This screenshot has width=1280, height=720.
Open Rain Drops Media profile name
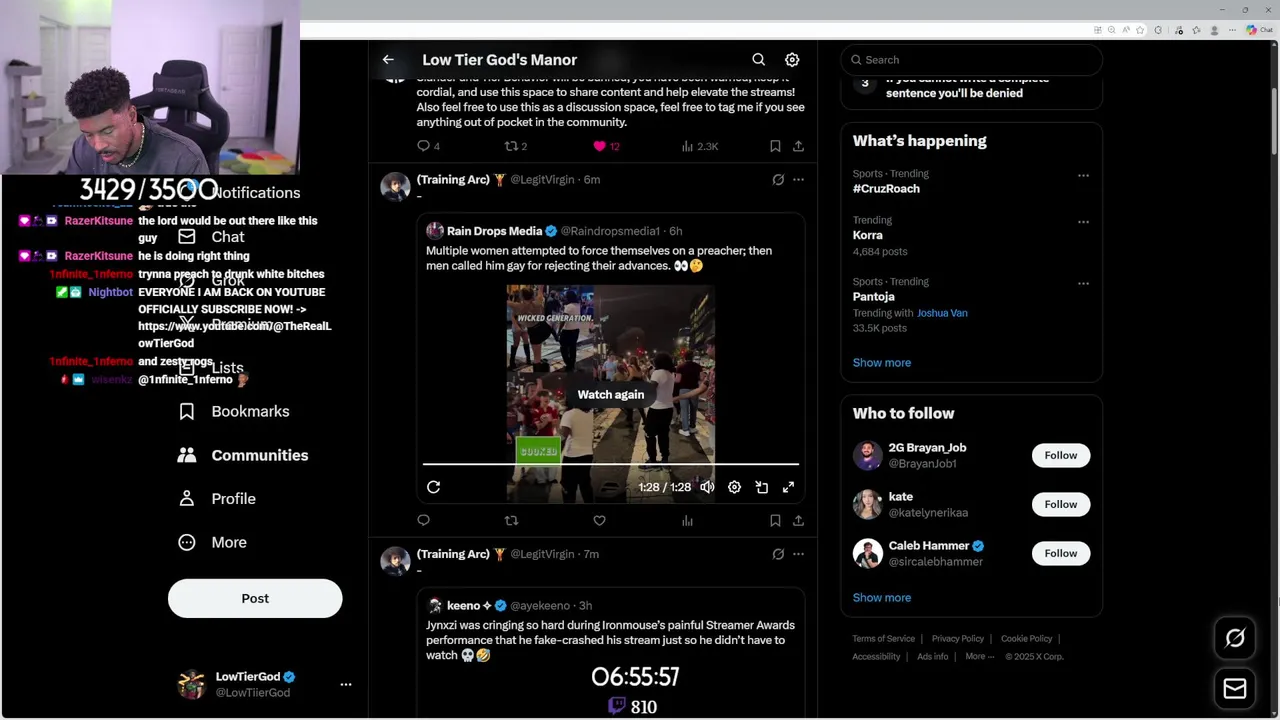(494, 231)
